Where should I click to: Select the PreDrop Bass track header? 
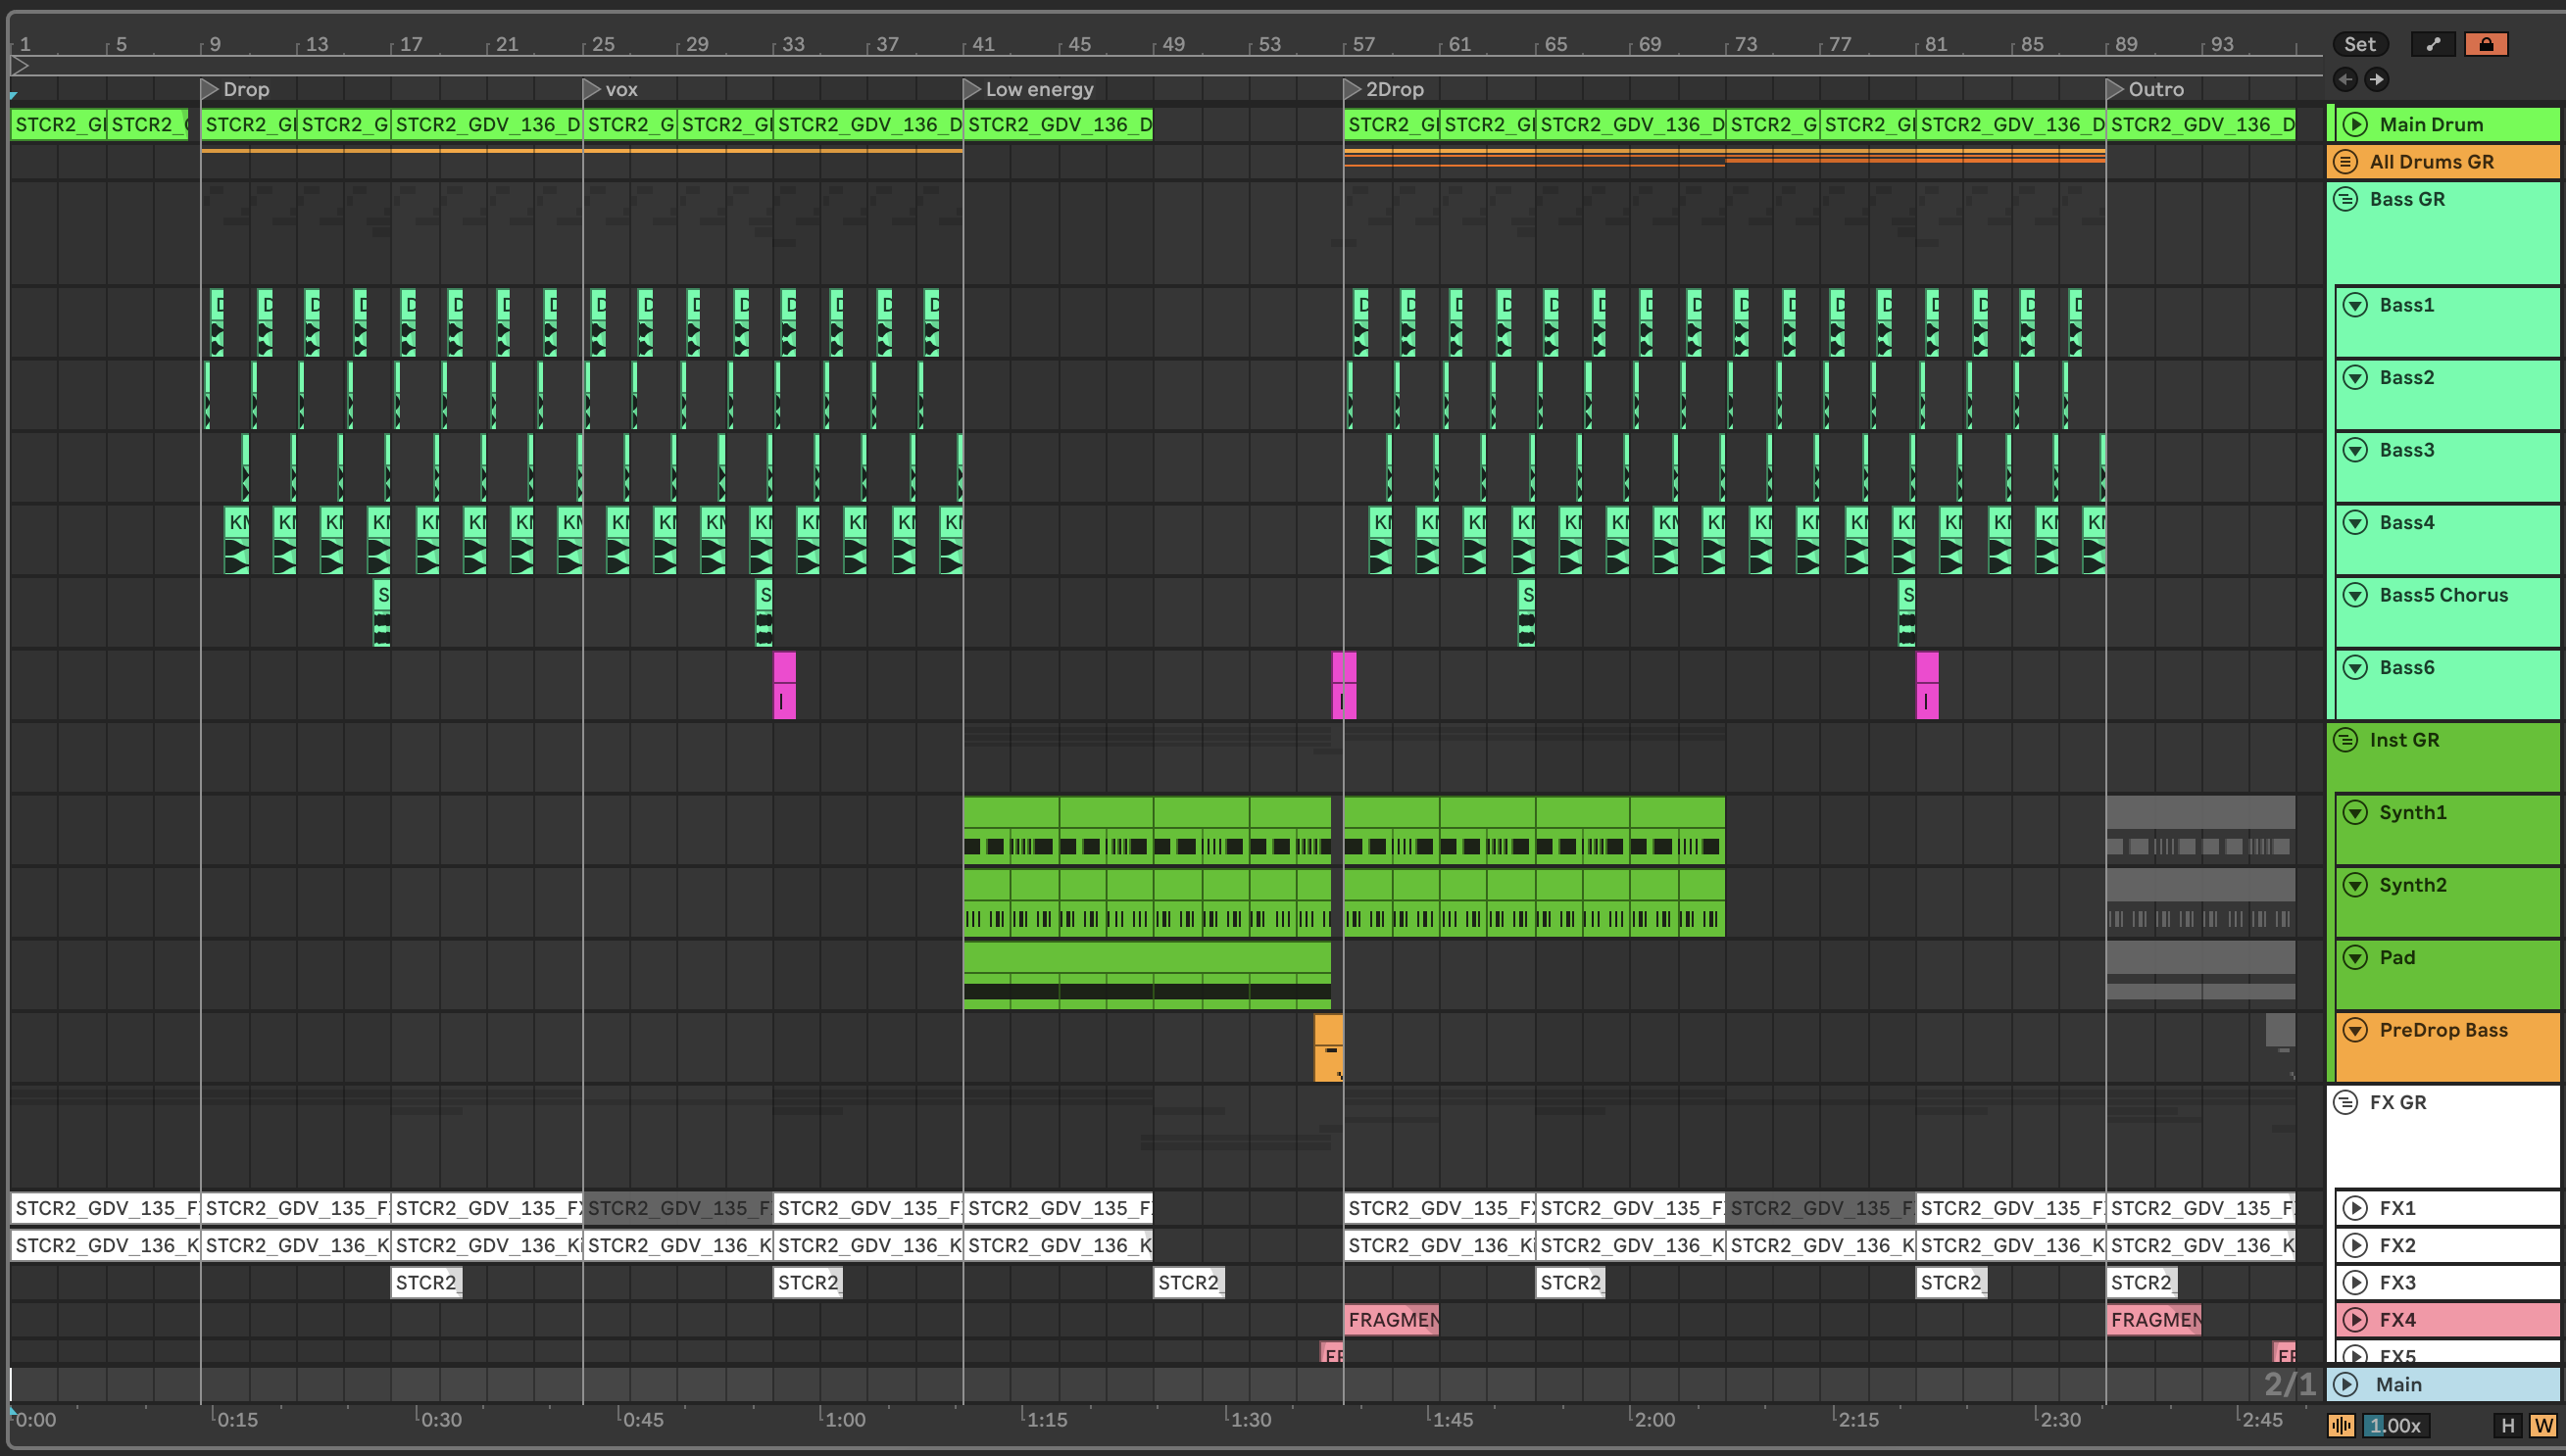coord(2443,1030)
